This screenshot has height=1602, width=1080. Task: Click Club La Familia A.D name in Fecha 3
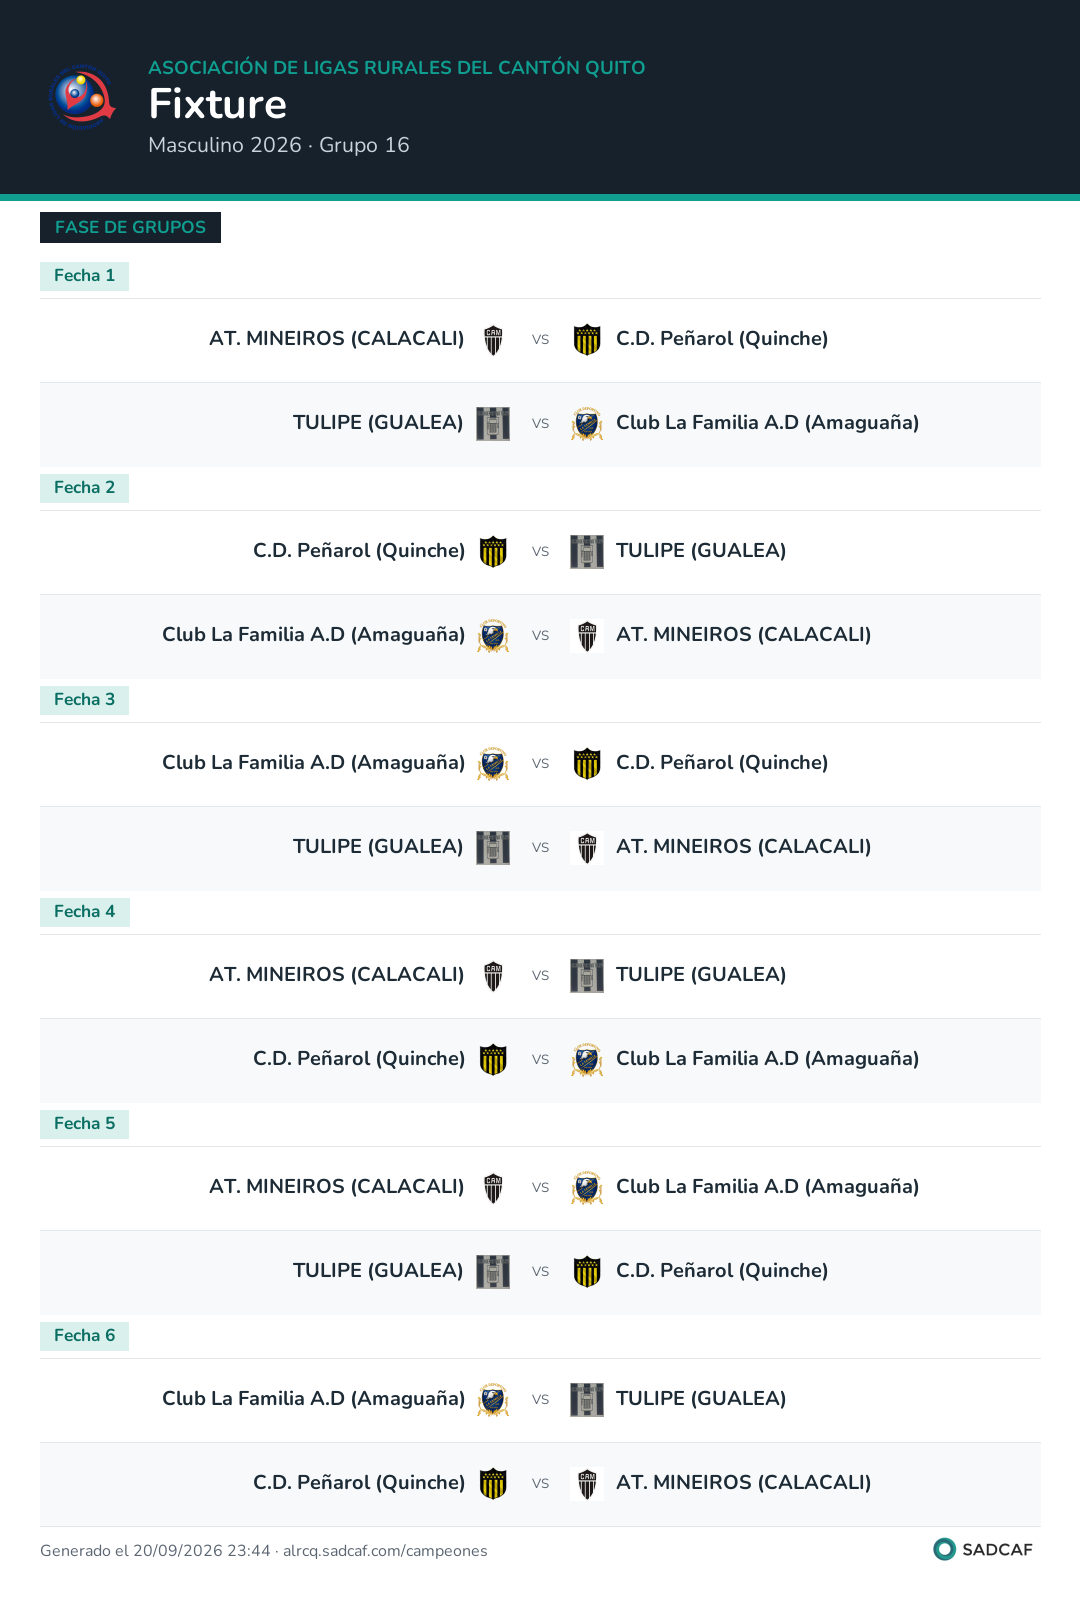click(313, 763)
